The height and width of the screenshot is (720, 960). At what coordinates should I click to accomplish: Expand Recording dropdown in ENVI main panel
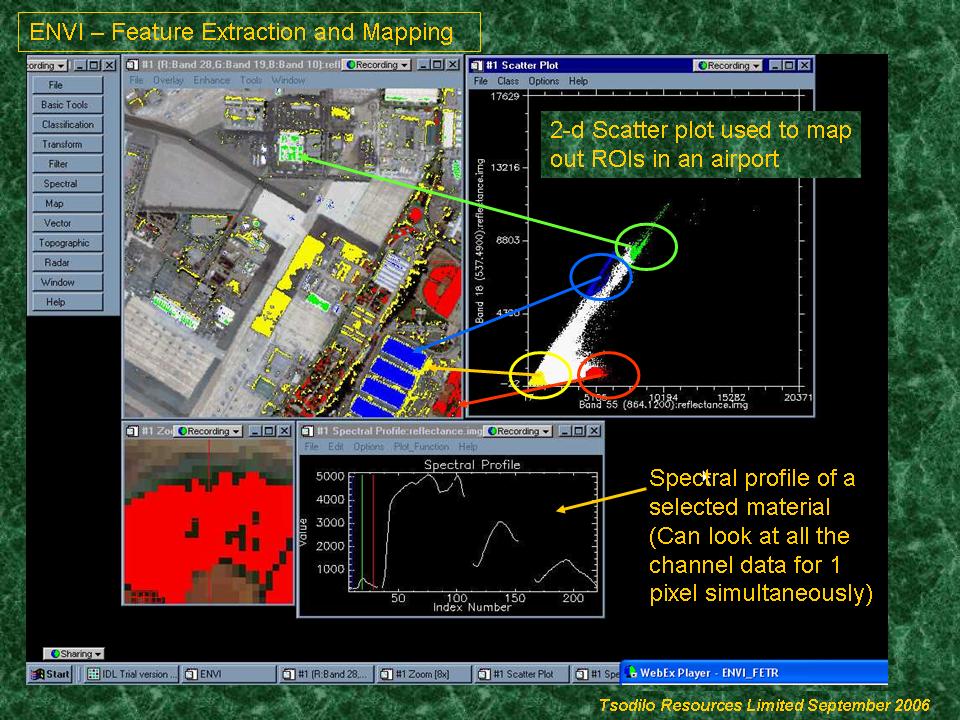pos(47,66)
